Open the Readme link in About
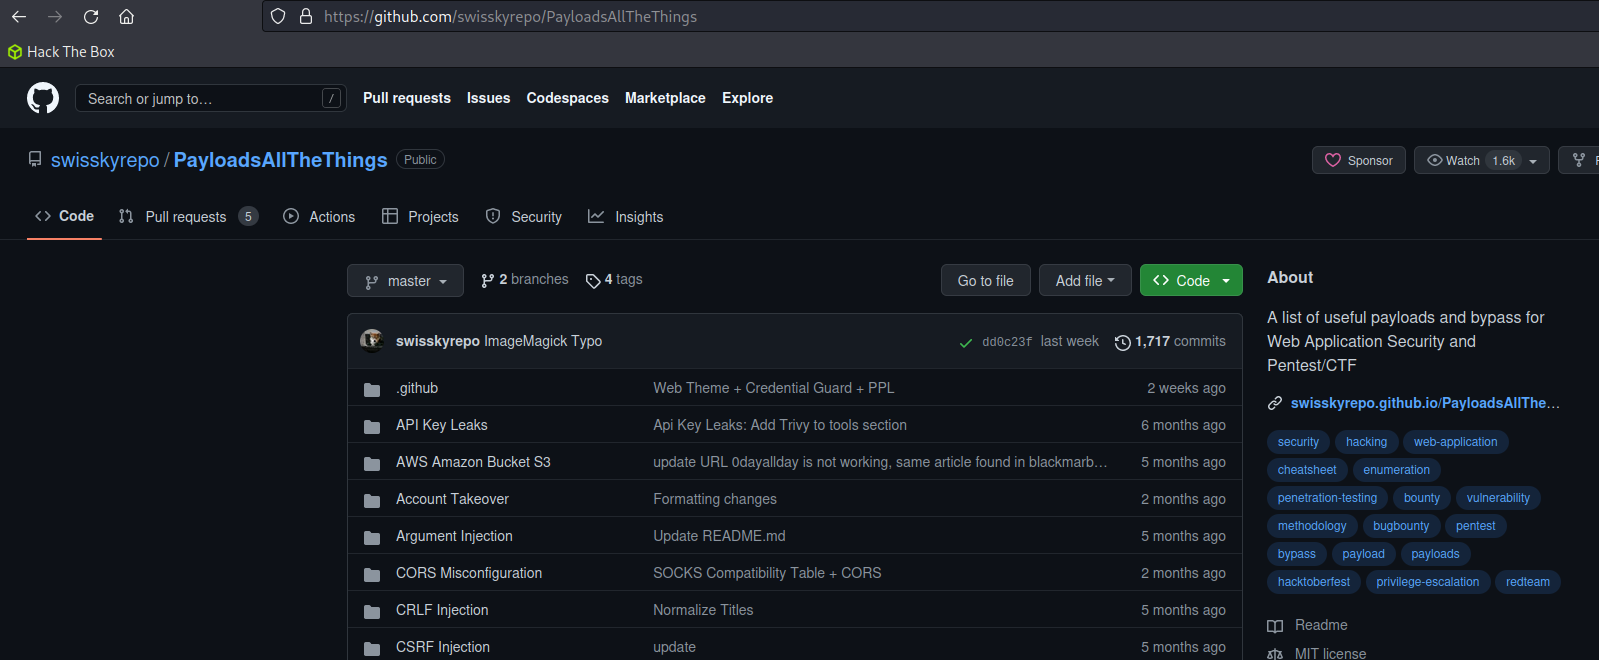 (1308, 625)
